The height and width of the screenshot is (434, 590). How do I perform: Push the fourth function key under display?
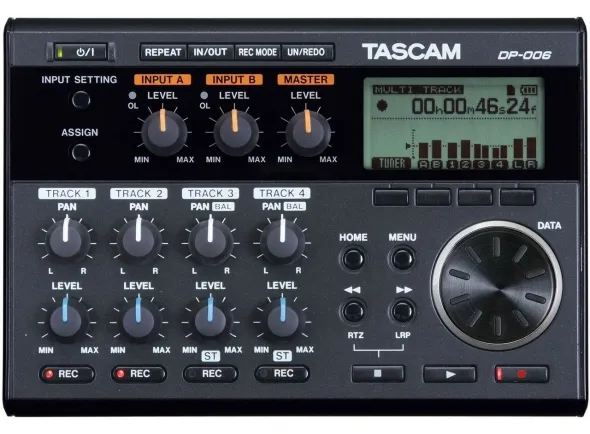coord(517,197)
